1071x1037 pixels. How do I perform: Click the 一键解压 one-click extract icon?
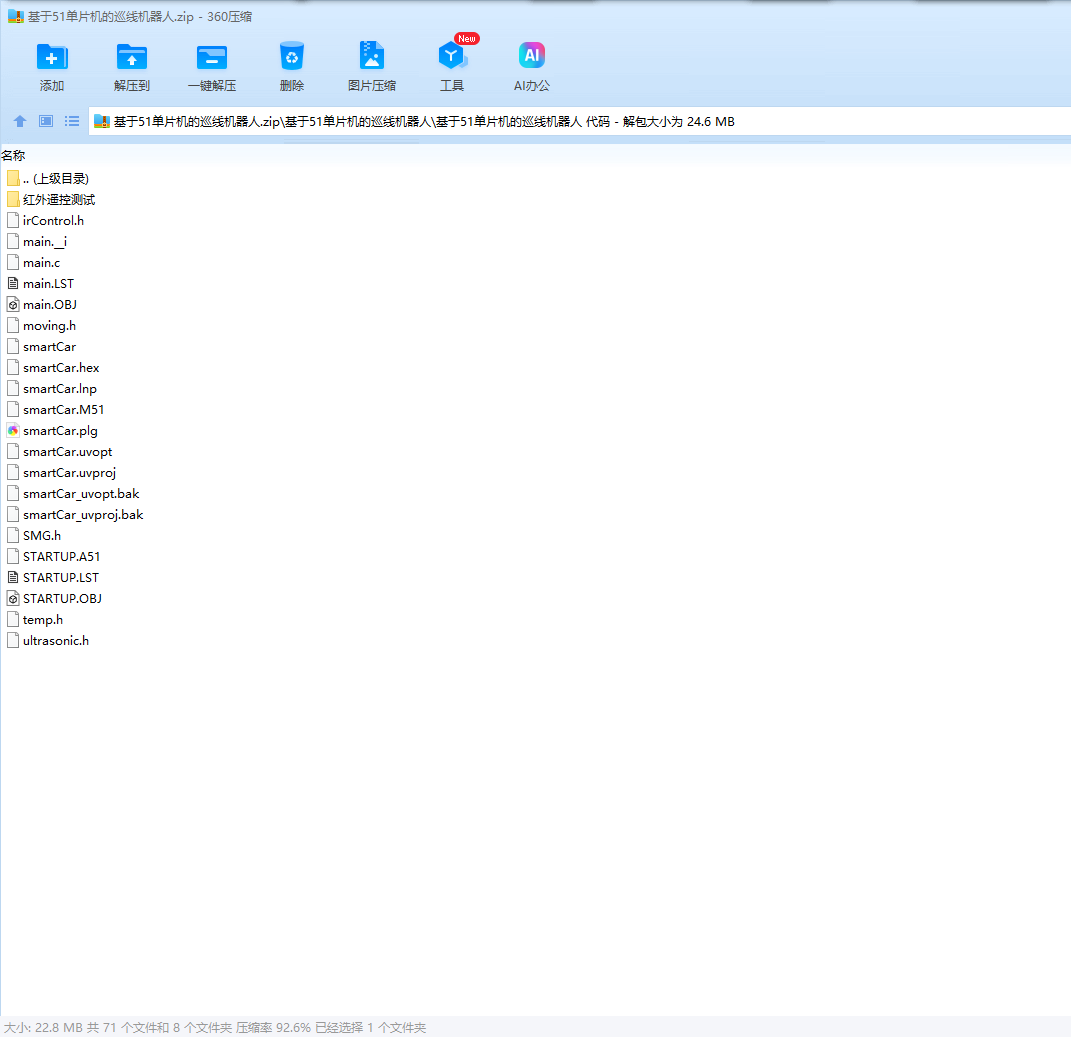point(212,57)
